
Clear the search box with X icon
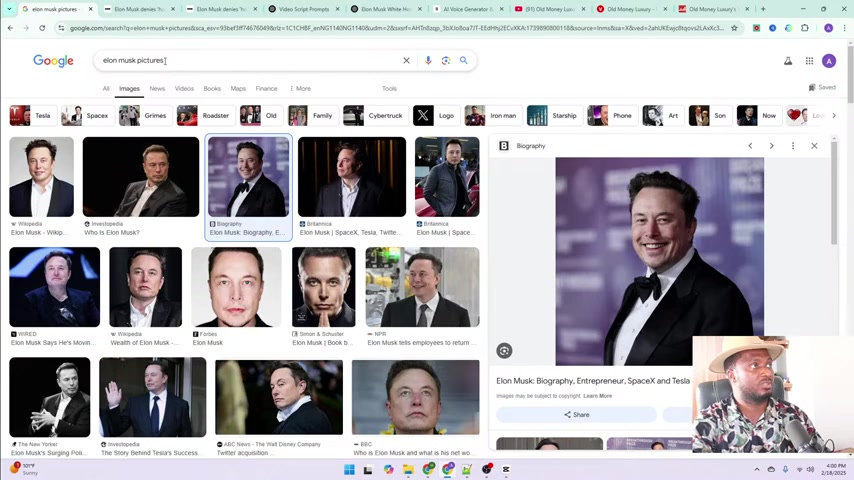coord(406,60)
